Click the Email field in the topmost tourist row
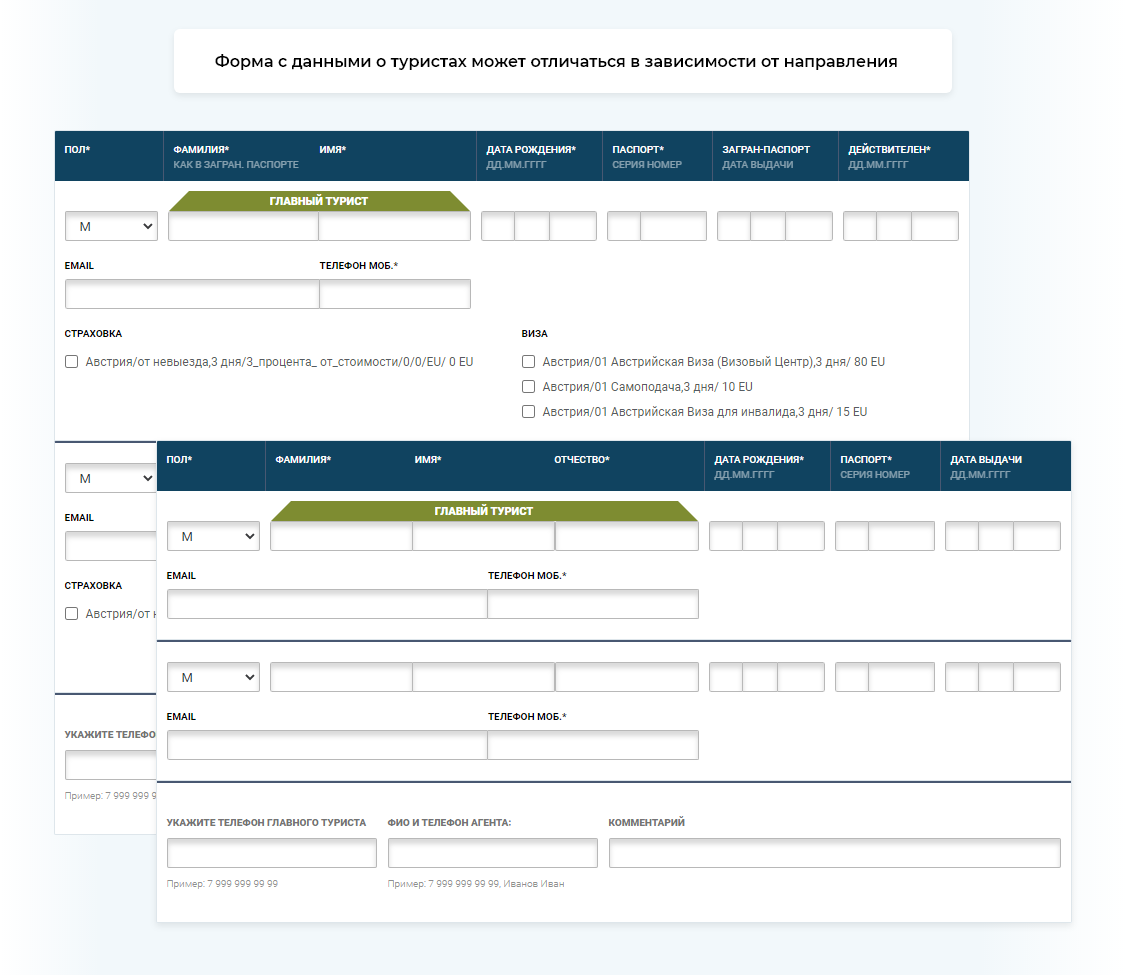The image size is (1126, 975). click(x=192, y=294)
